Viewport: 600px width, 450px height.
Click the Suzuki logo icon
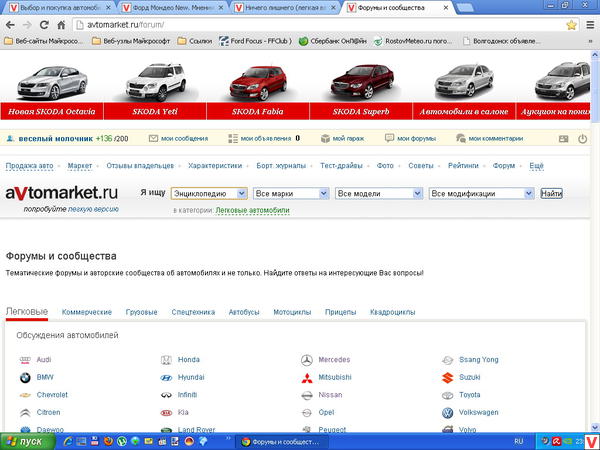click(447, 378)
